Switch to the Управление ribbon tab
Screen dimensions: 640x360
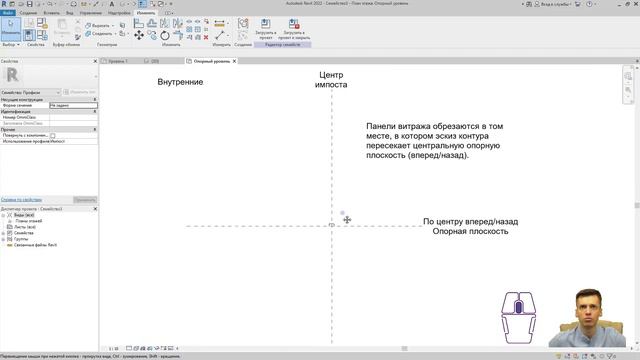[x=91, y=13]
